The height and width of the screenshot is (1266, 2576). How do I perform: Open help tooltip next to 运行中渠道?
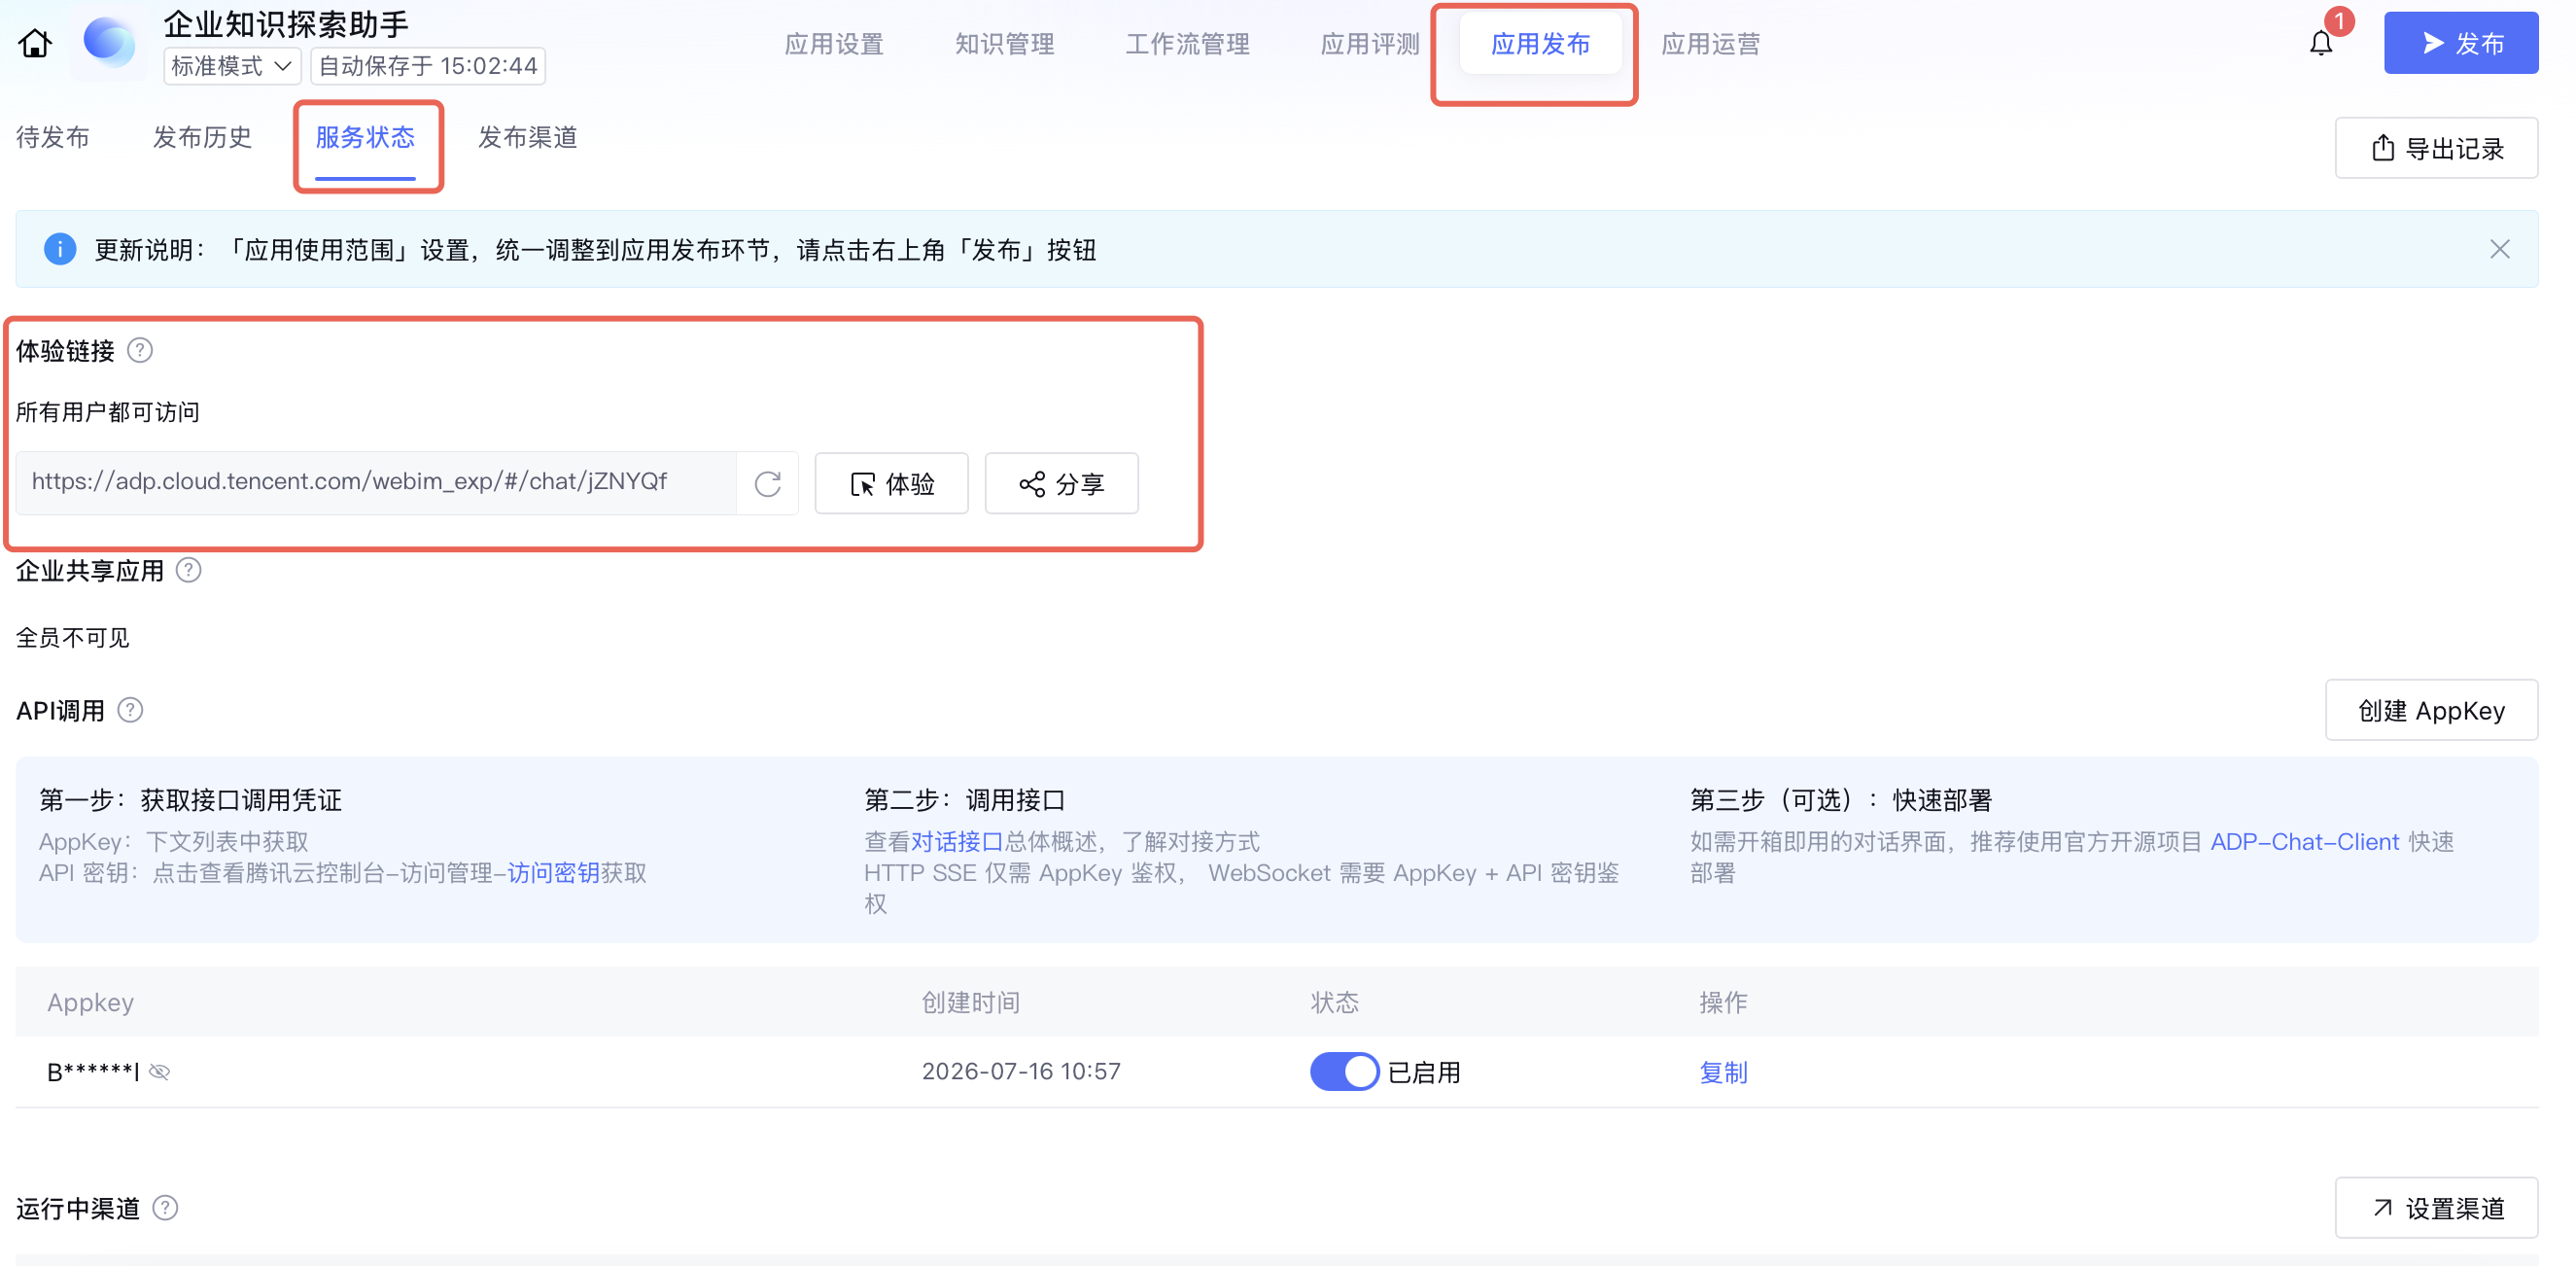[x=166, y=1208]
